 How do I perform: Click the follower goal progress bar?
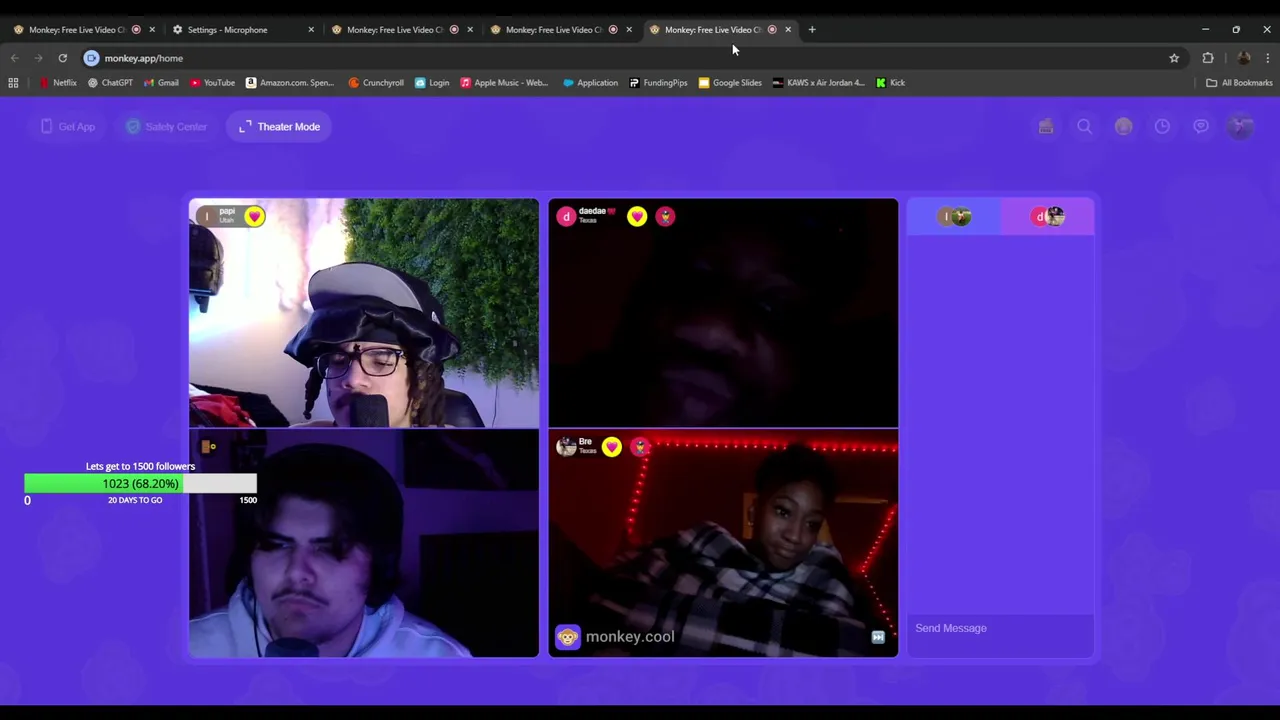click(141, 484)
